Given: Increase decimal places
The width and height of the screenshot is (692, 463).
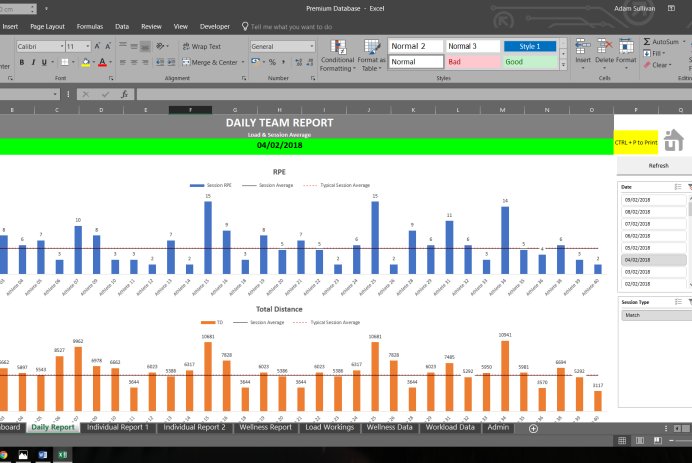Looking at the screenshot, I should click(299, 62).
